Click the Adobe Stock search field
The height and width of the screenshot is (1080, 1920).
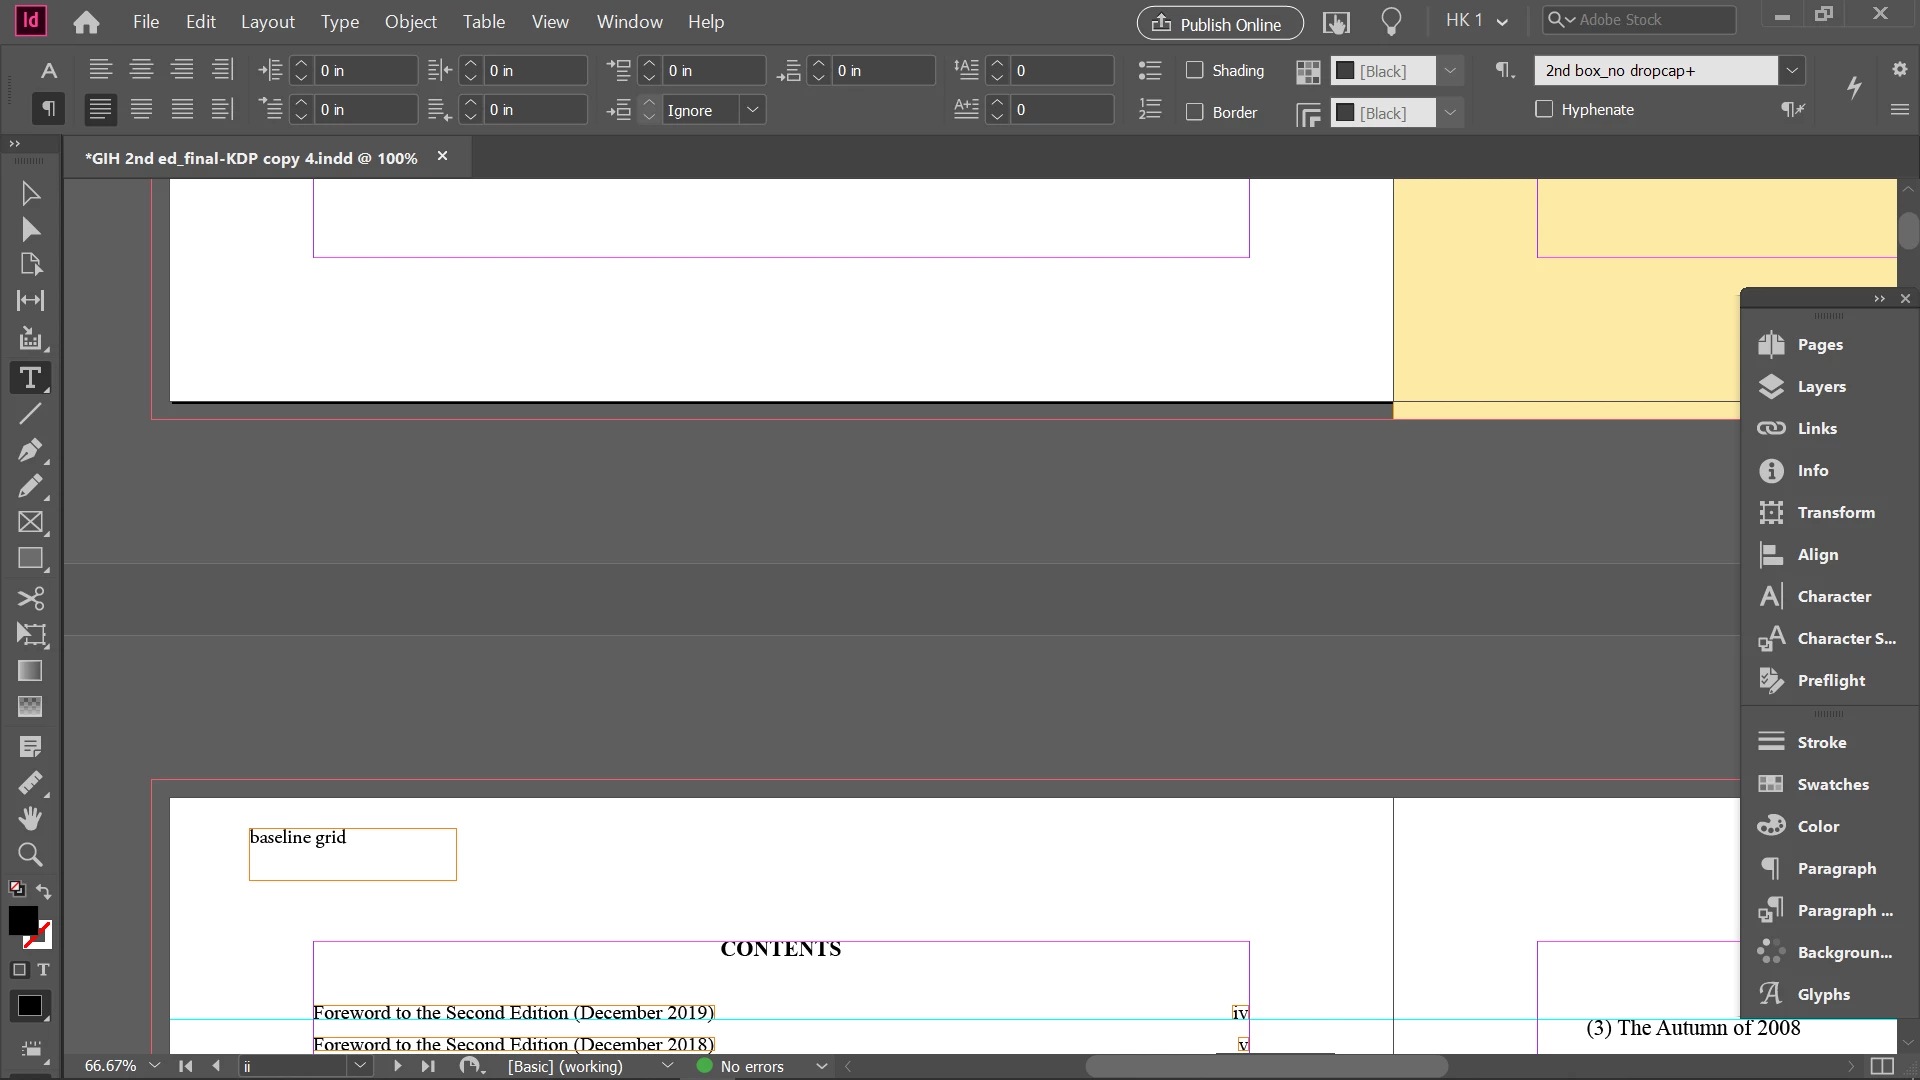(x=1650, y=19)
